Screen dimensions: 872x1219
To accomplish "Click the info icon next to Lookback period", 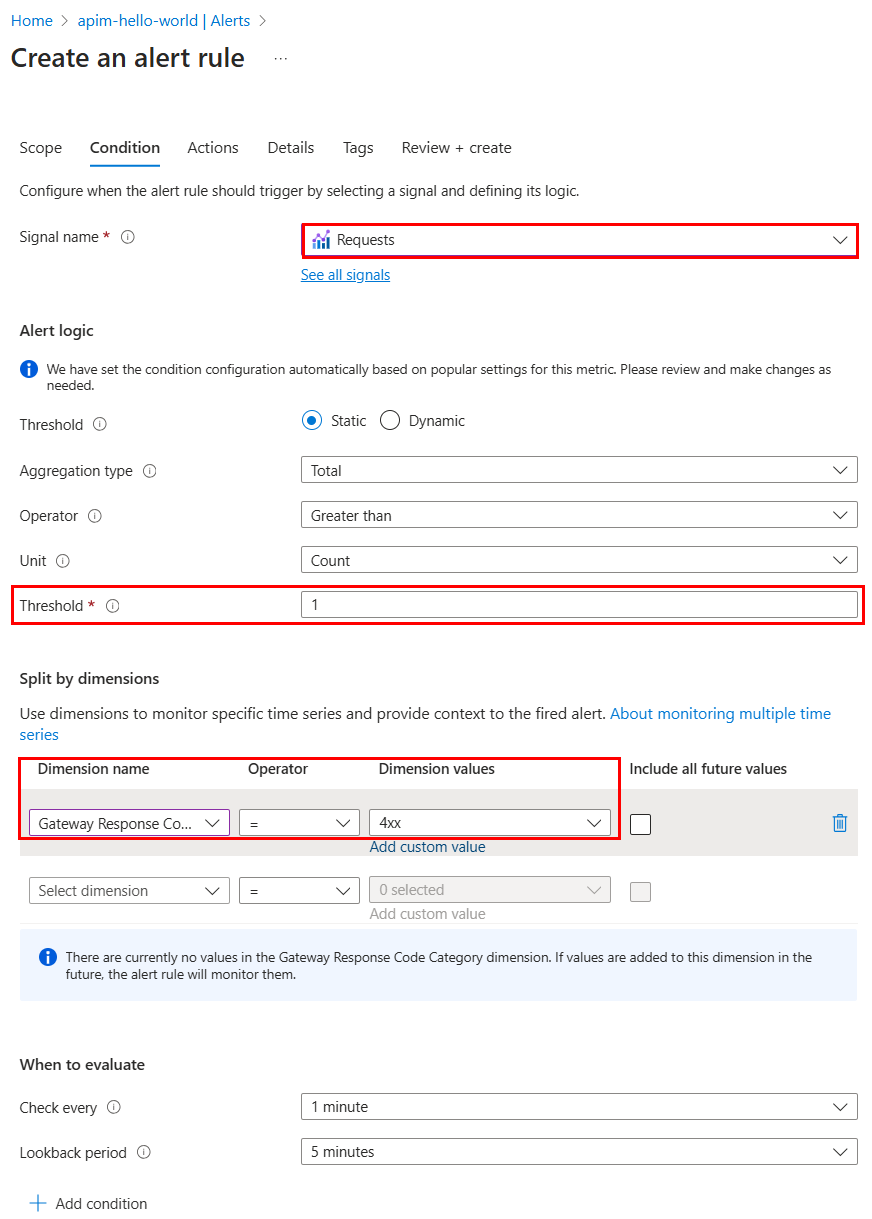I will tap(146, 1152).
